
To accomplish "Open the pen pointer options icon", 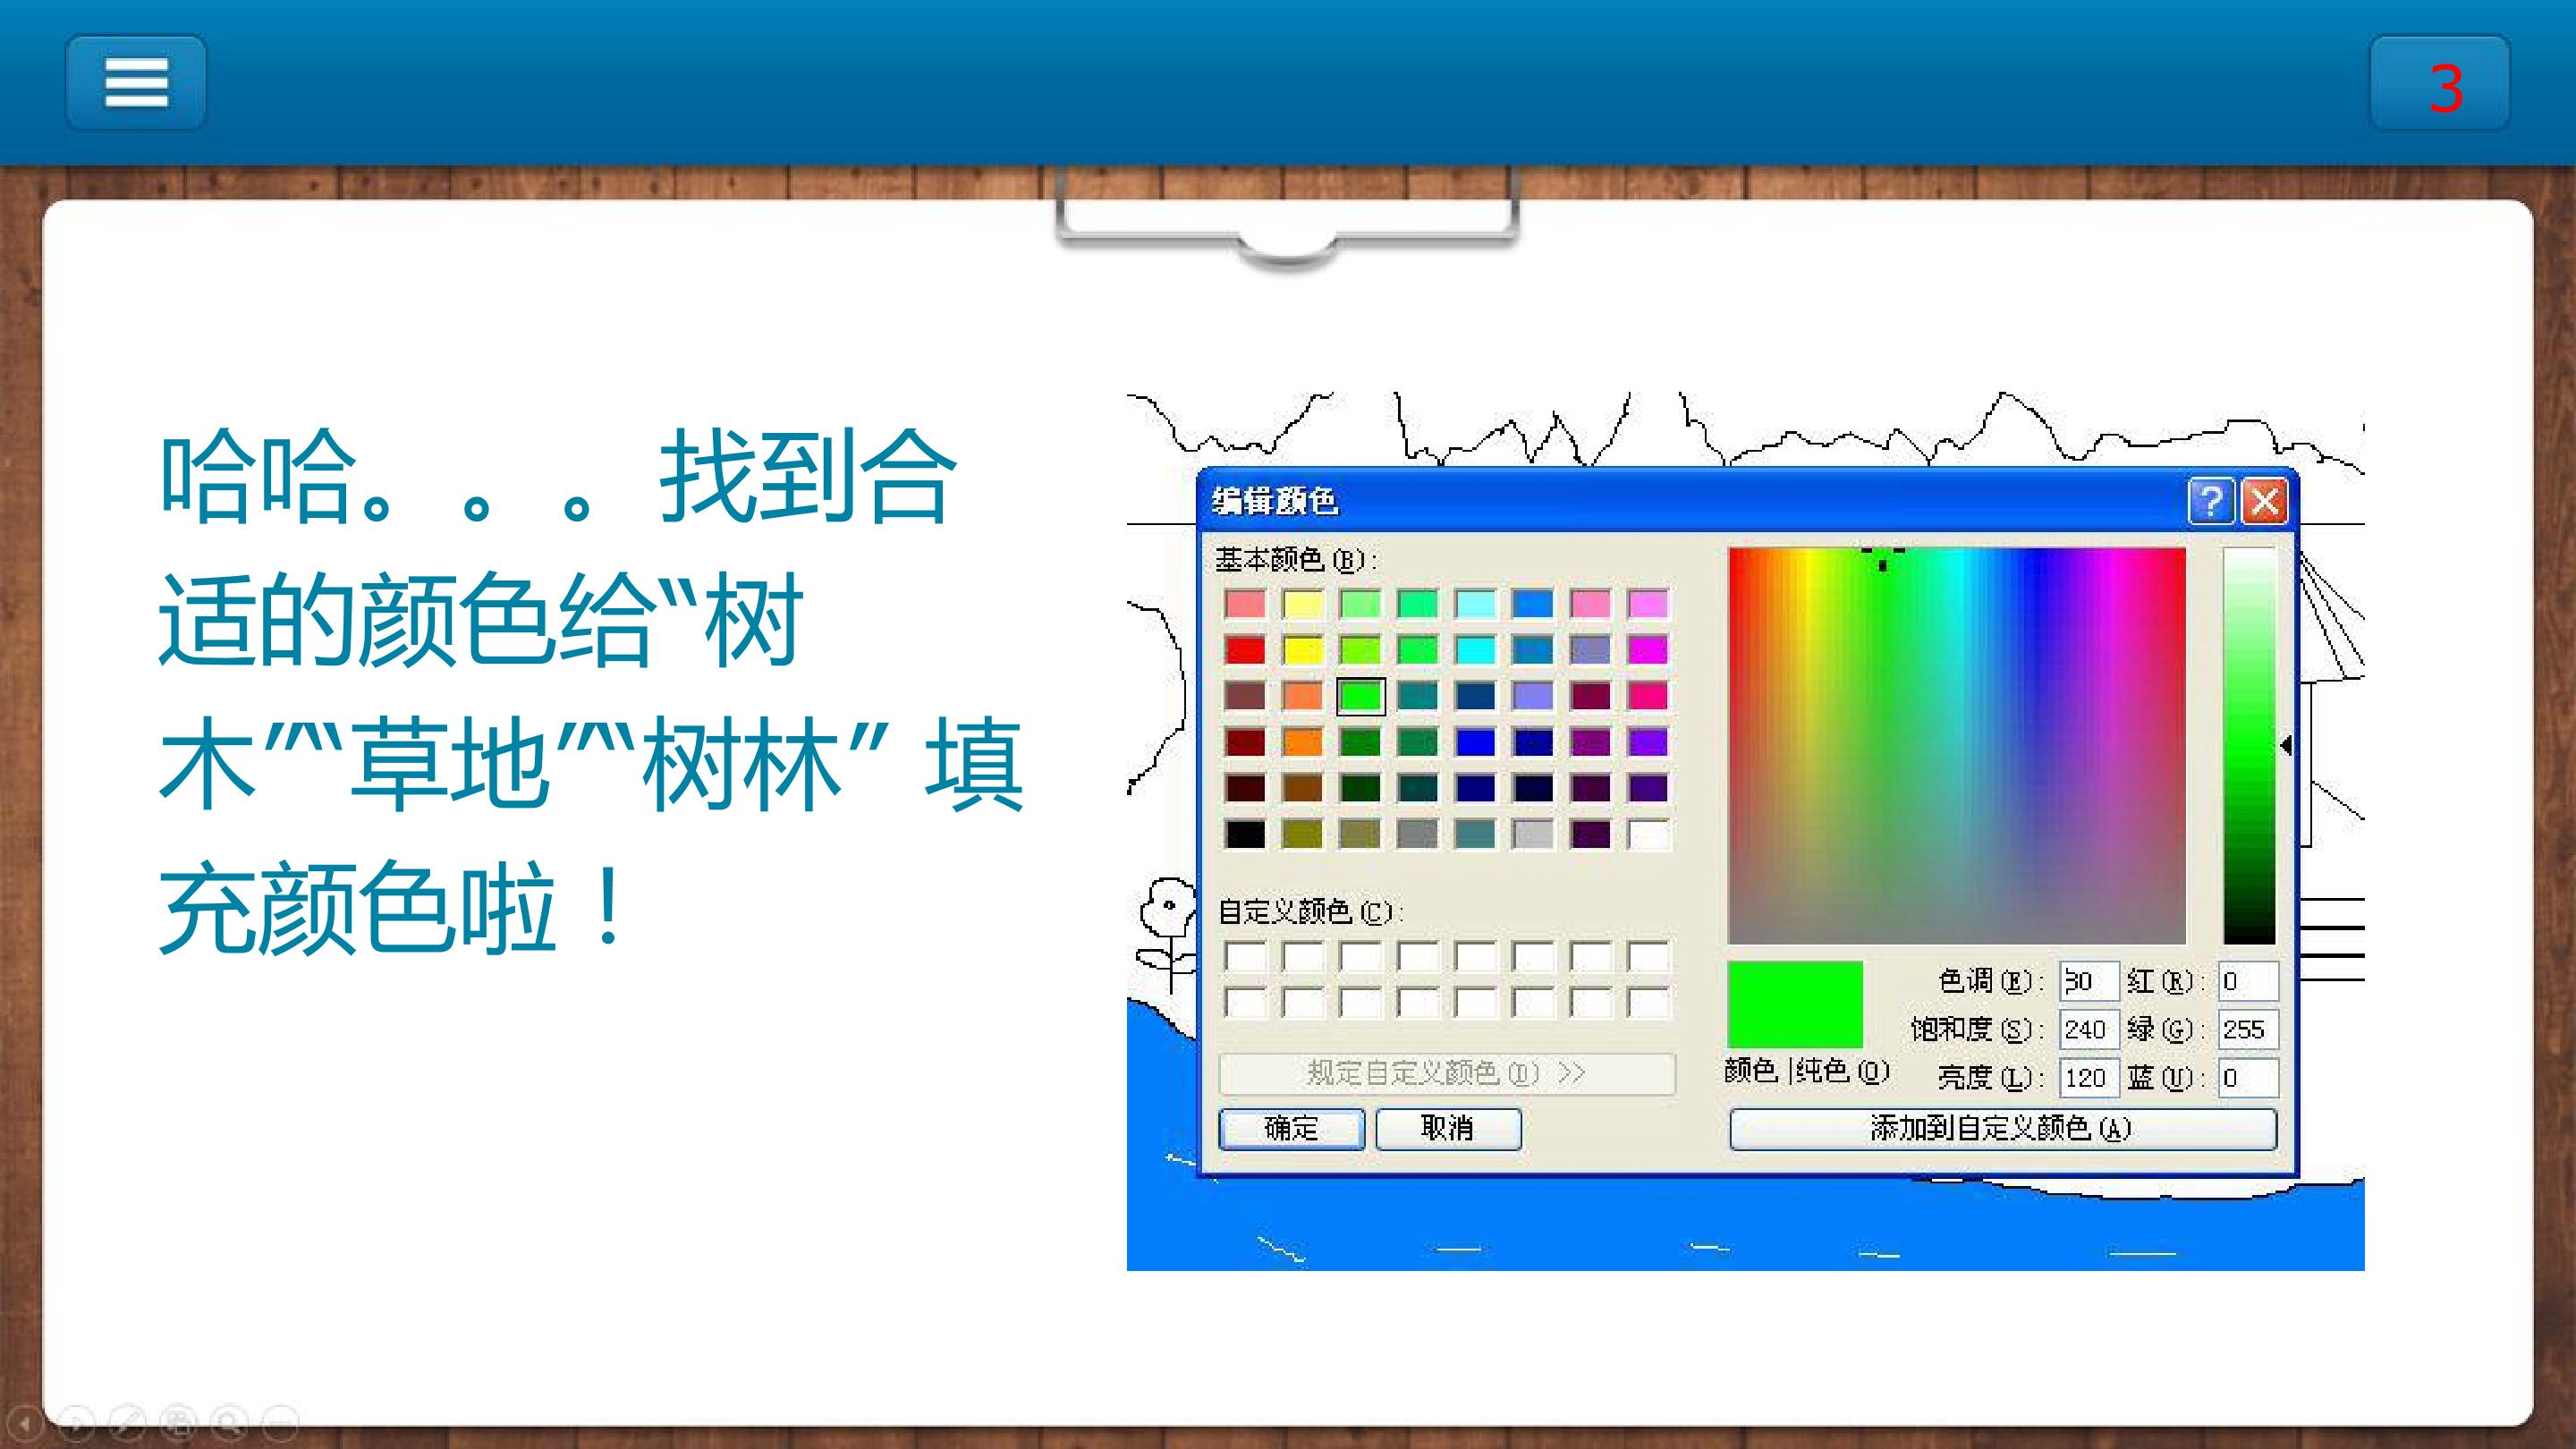I will (127, 1422).
